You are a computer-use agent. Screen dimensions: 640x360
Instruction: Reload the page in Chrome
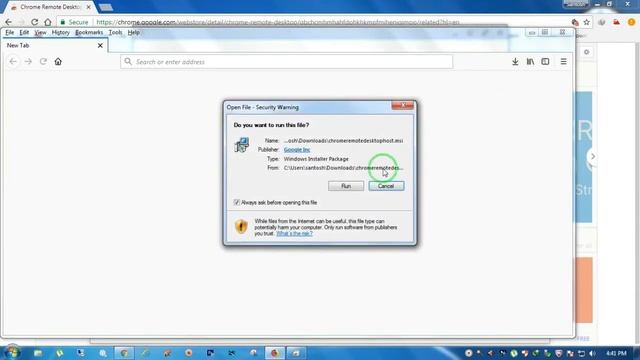[35, 22]
